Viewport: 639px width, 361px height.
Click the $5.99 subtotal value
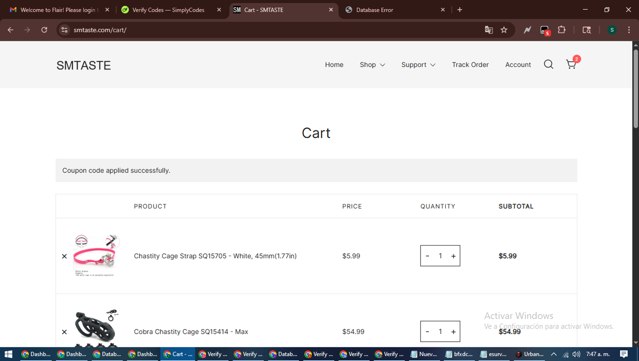[x=507, y=256]
